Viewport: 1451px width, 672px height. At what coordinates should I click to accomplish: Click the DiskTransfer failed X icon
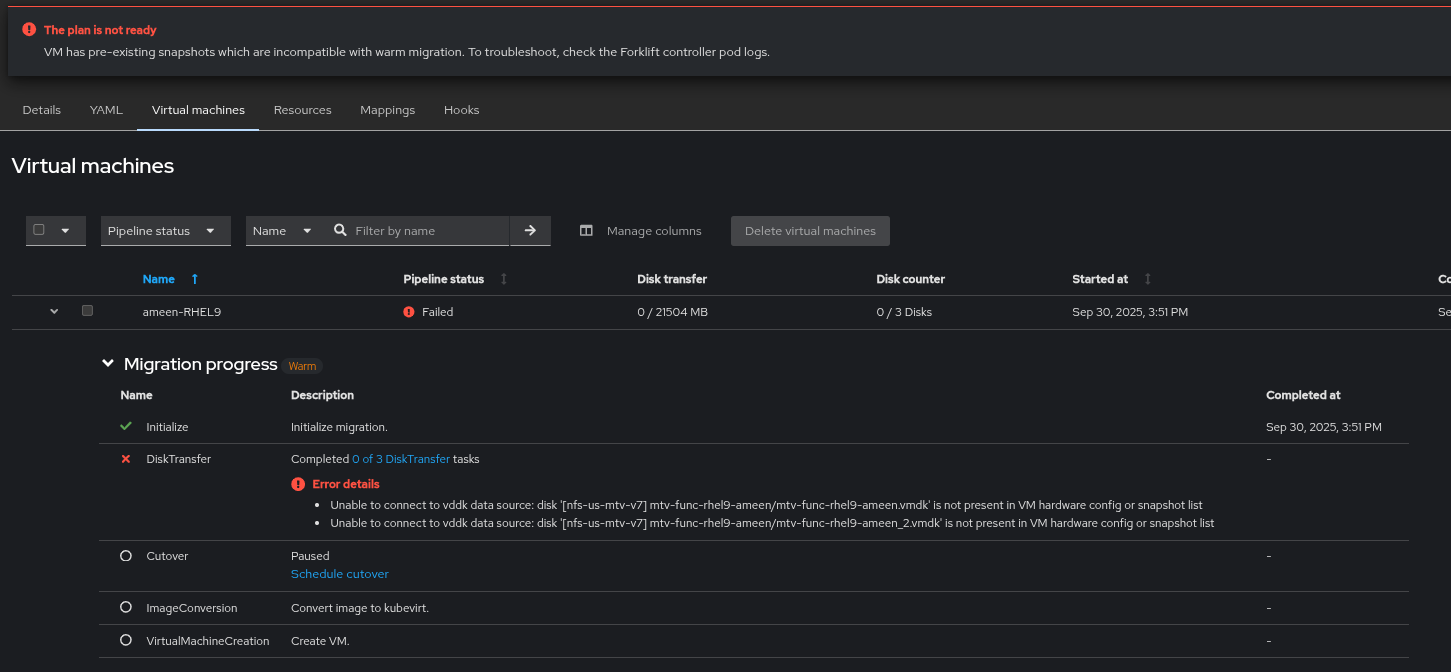tap(126, 459)
